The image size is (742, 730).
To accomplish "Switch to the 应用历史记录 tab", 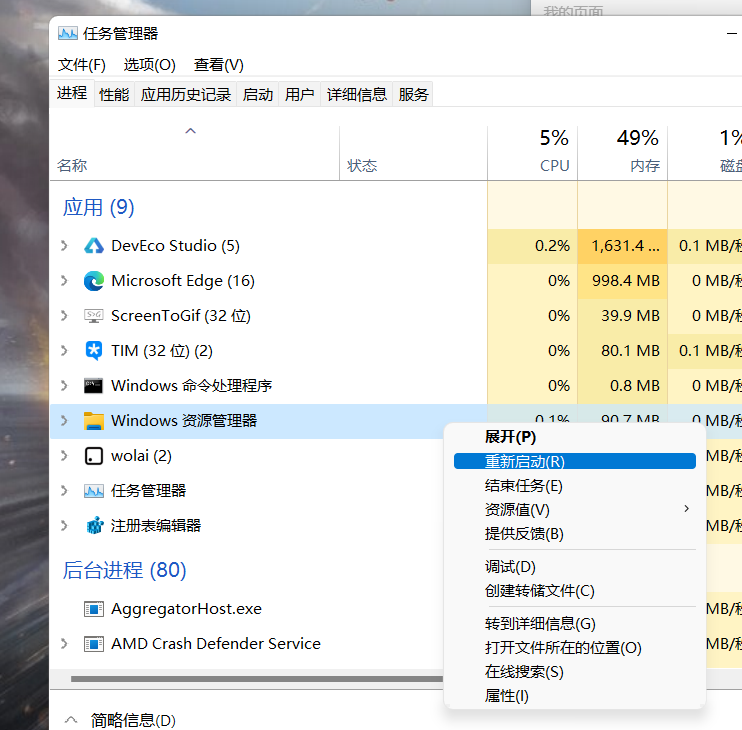I will tap(186, 94).
